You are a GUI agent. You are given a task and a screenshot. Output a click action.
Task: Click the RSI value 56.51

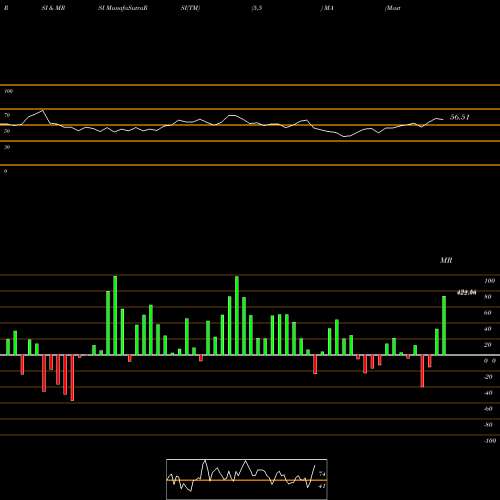click(460, 117)
